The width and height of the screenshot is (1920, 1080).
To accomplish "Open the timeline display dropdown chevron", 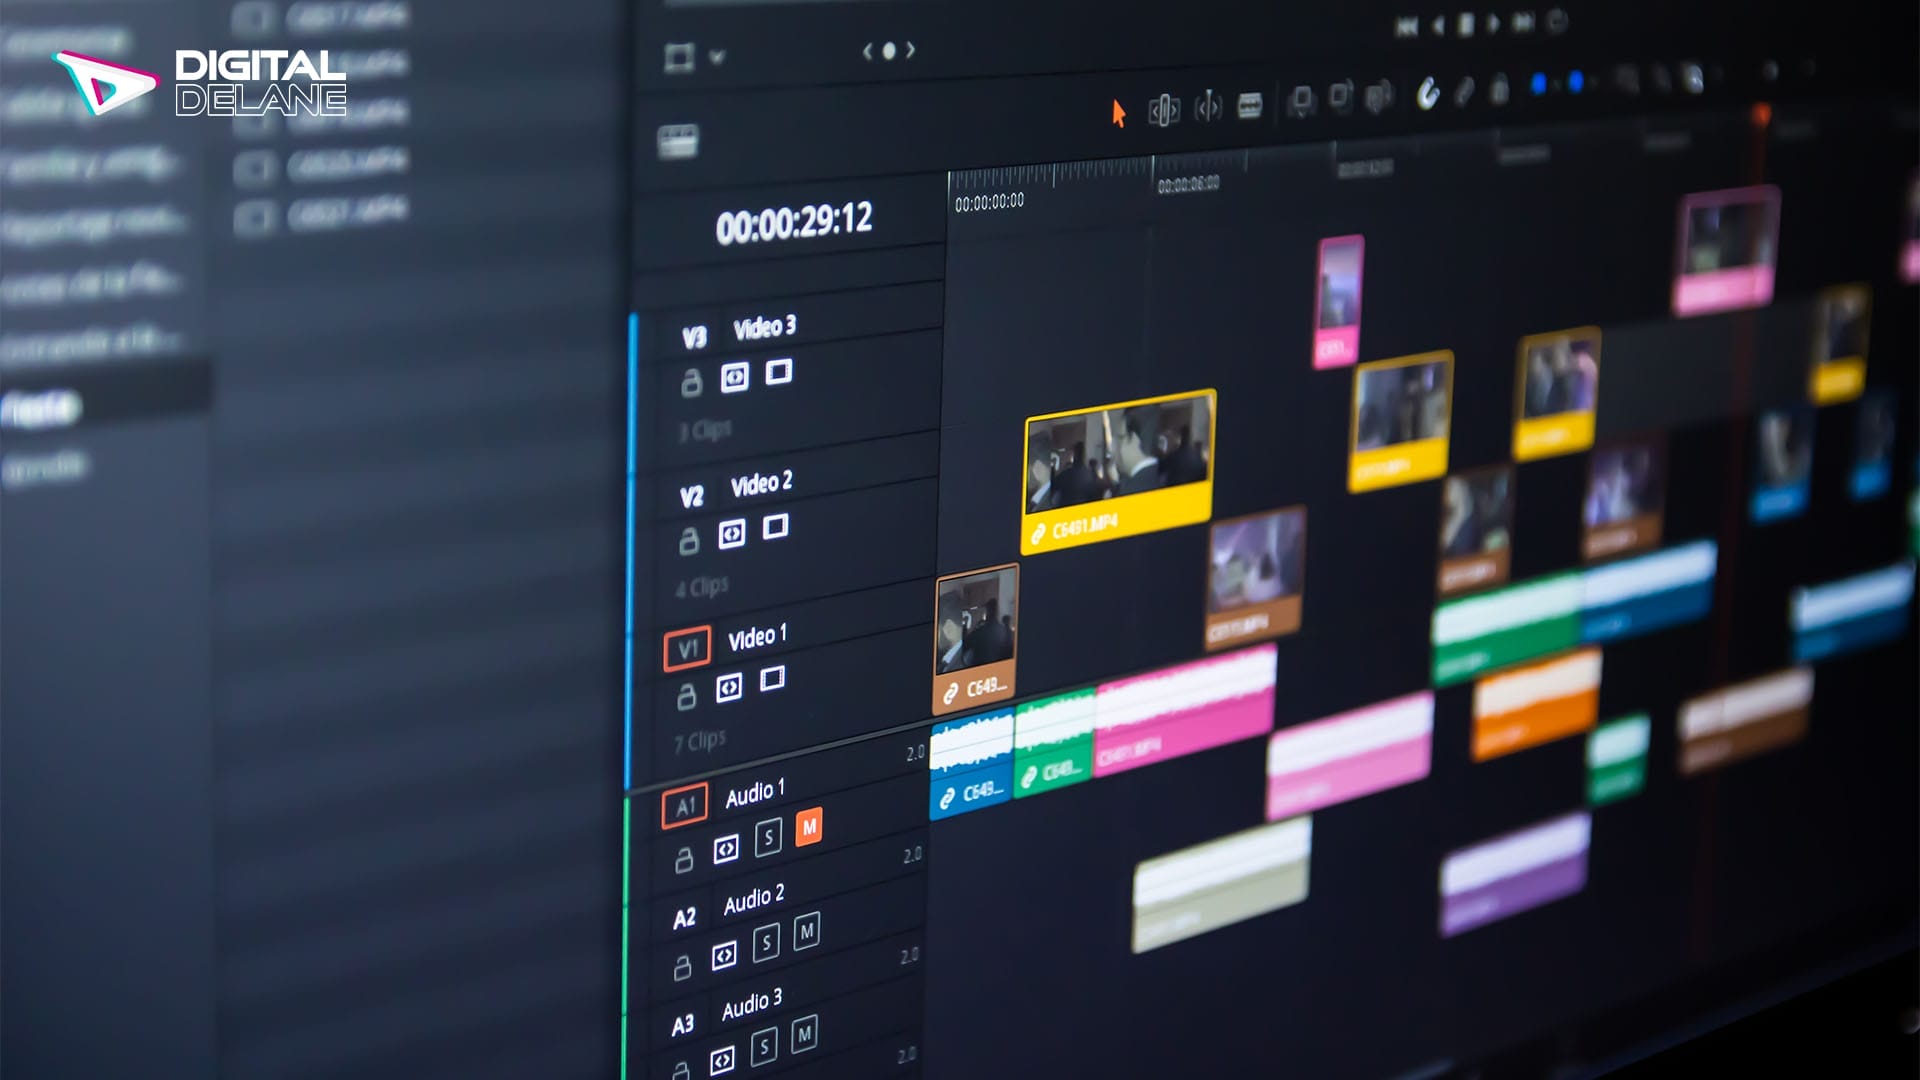I will coord(716,58).
